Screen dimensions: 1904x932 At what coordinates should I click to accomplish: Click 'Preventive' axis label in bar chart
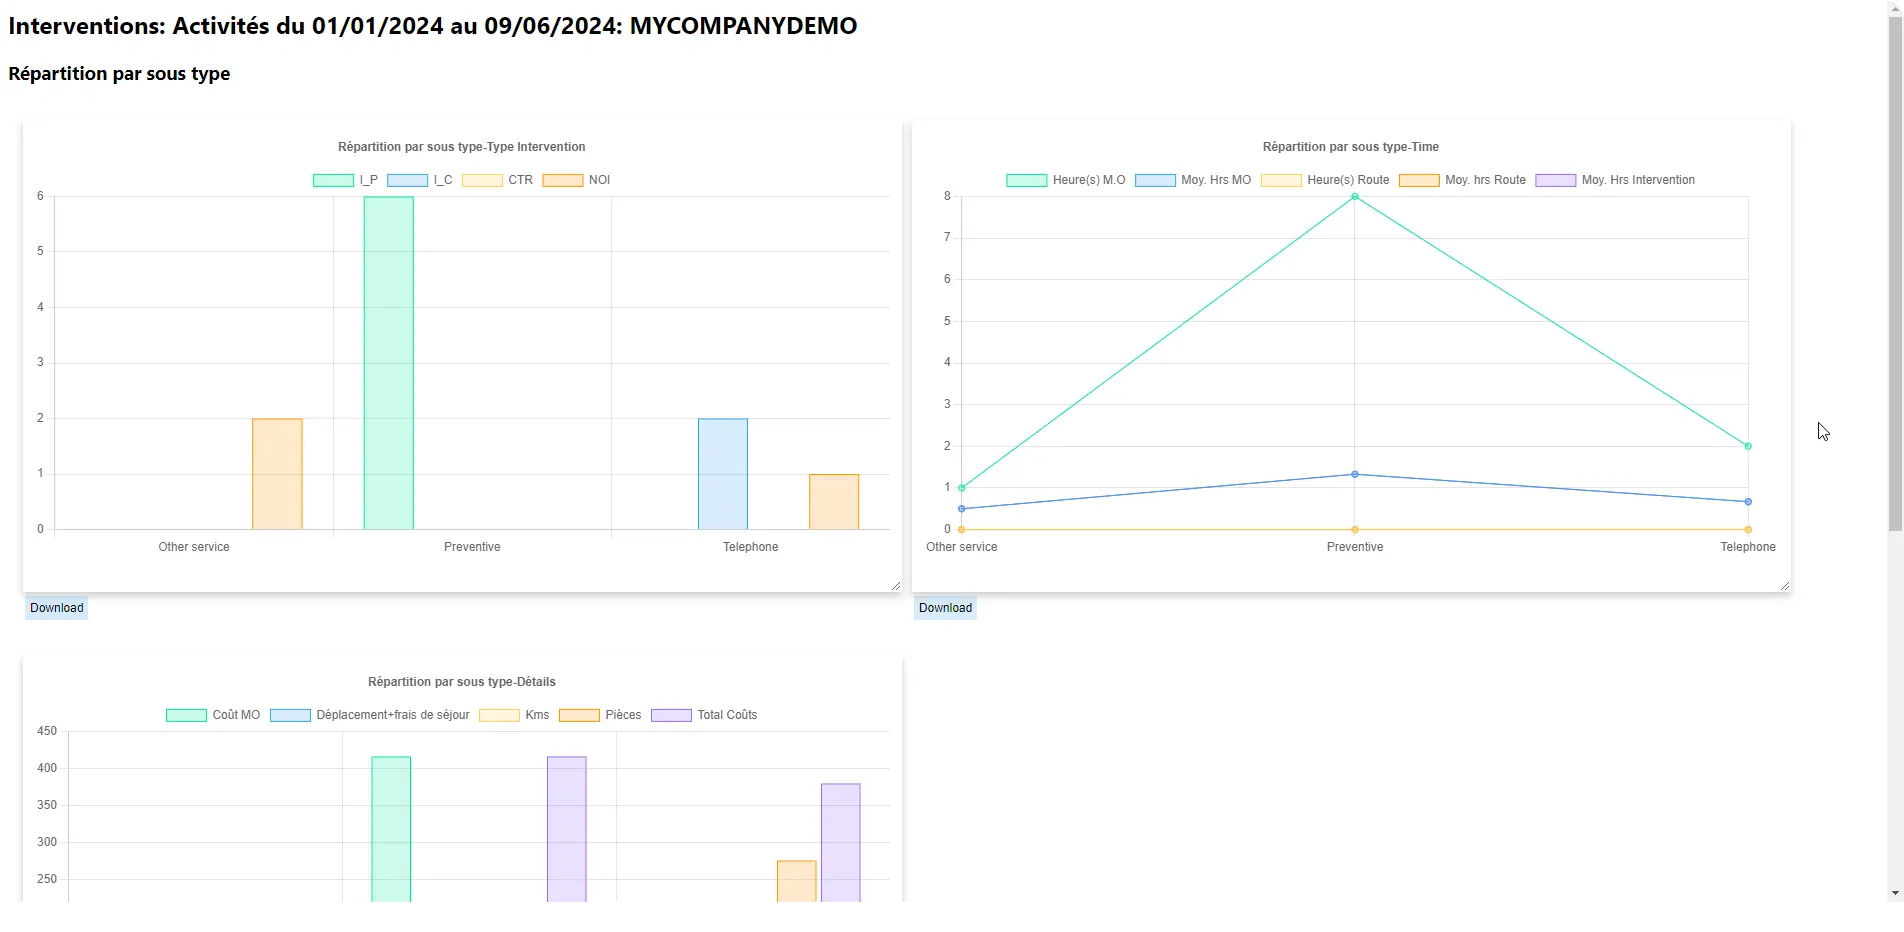click(472, 547)
